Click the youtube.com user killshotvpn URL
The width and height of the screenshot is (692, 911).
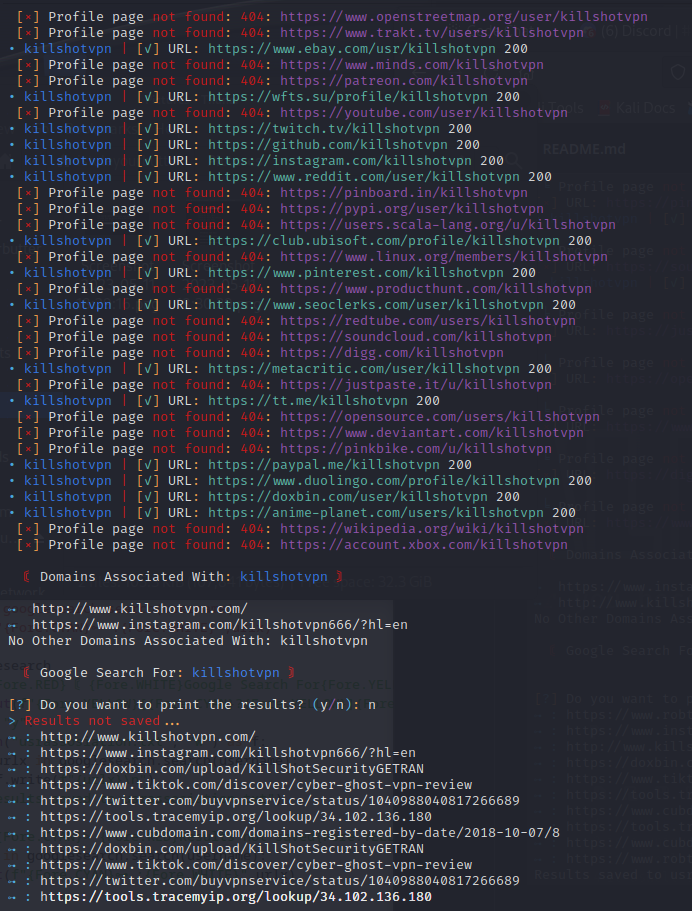pyautogui.click(x=424, y=113)
